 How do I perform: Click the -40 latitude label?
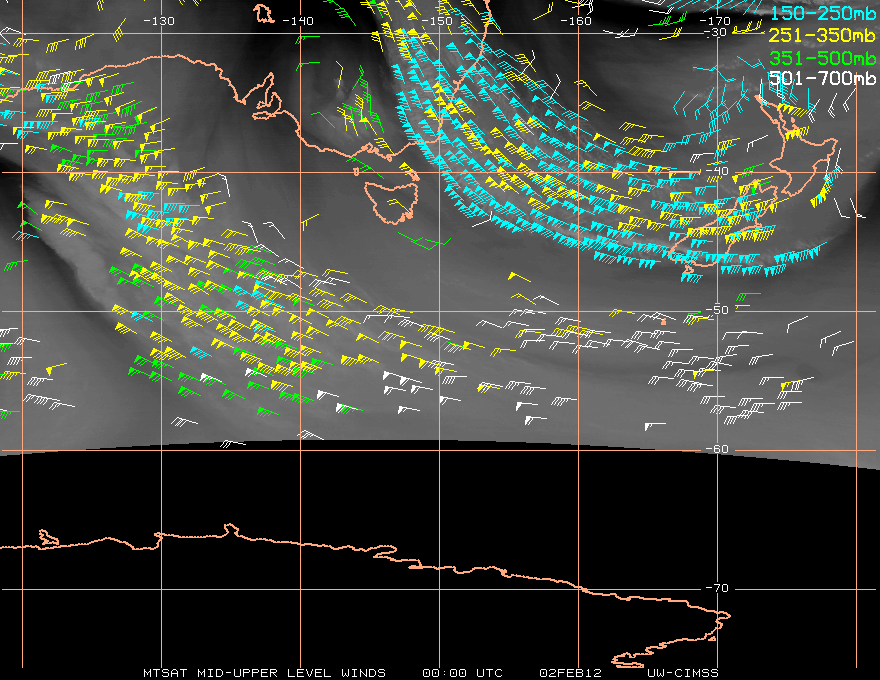pos(715,172)
